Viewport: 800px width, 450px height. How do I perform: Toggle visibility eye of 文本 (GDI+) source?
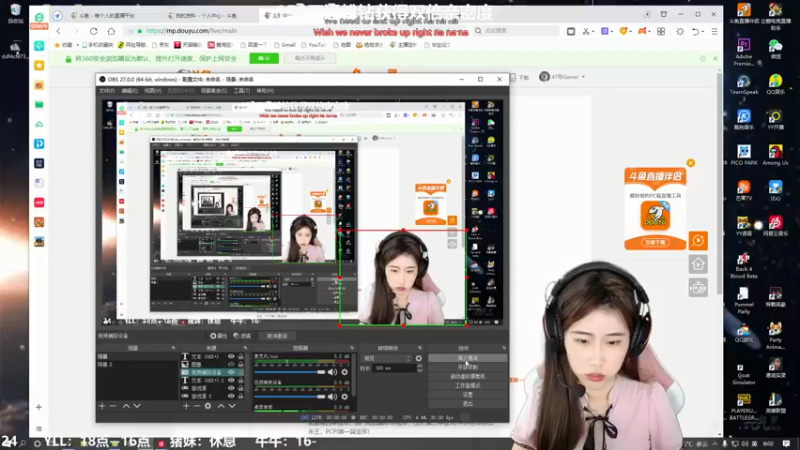[231, 357]
